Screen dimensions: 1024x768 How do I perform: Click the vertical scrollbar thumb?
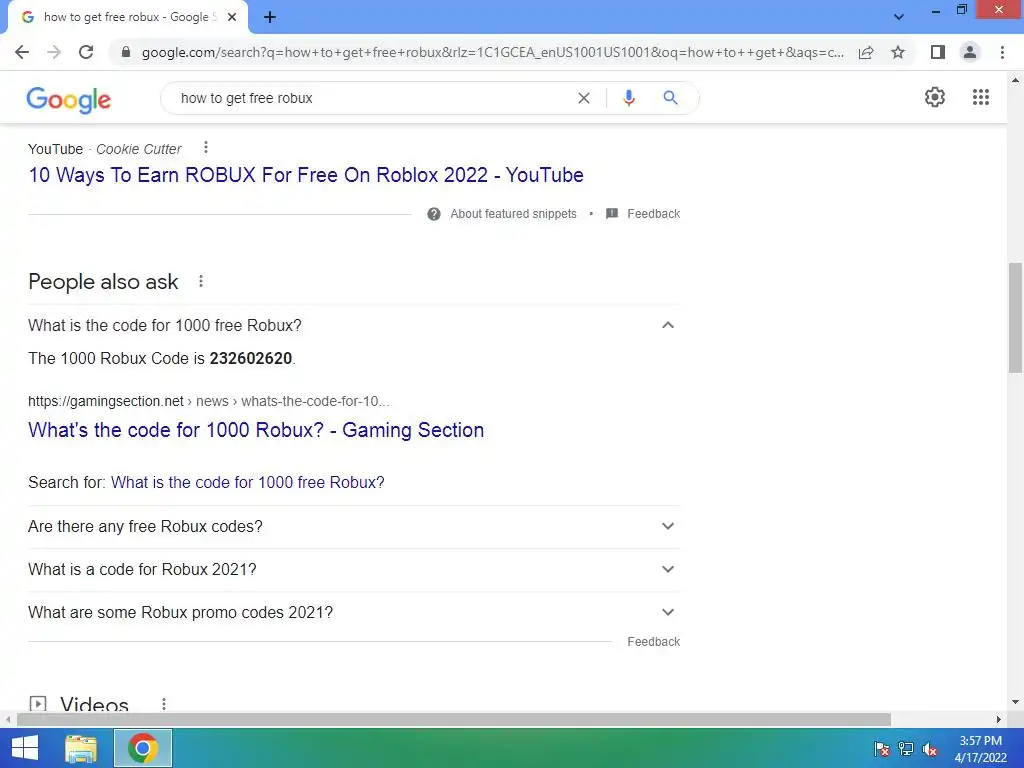pyautogui.click(x=1015, y=317)
